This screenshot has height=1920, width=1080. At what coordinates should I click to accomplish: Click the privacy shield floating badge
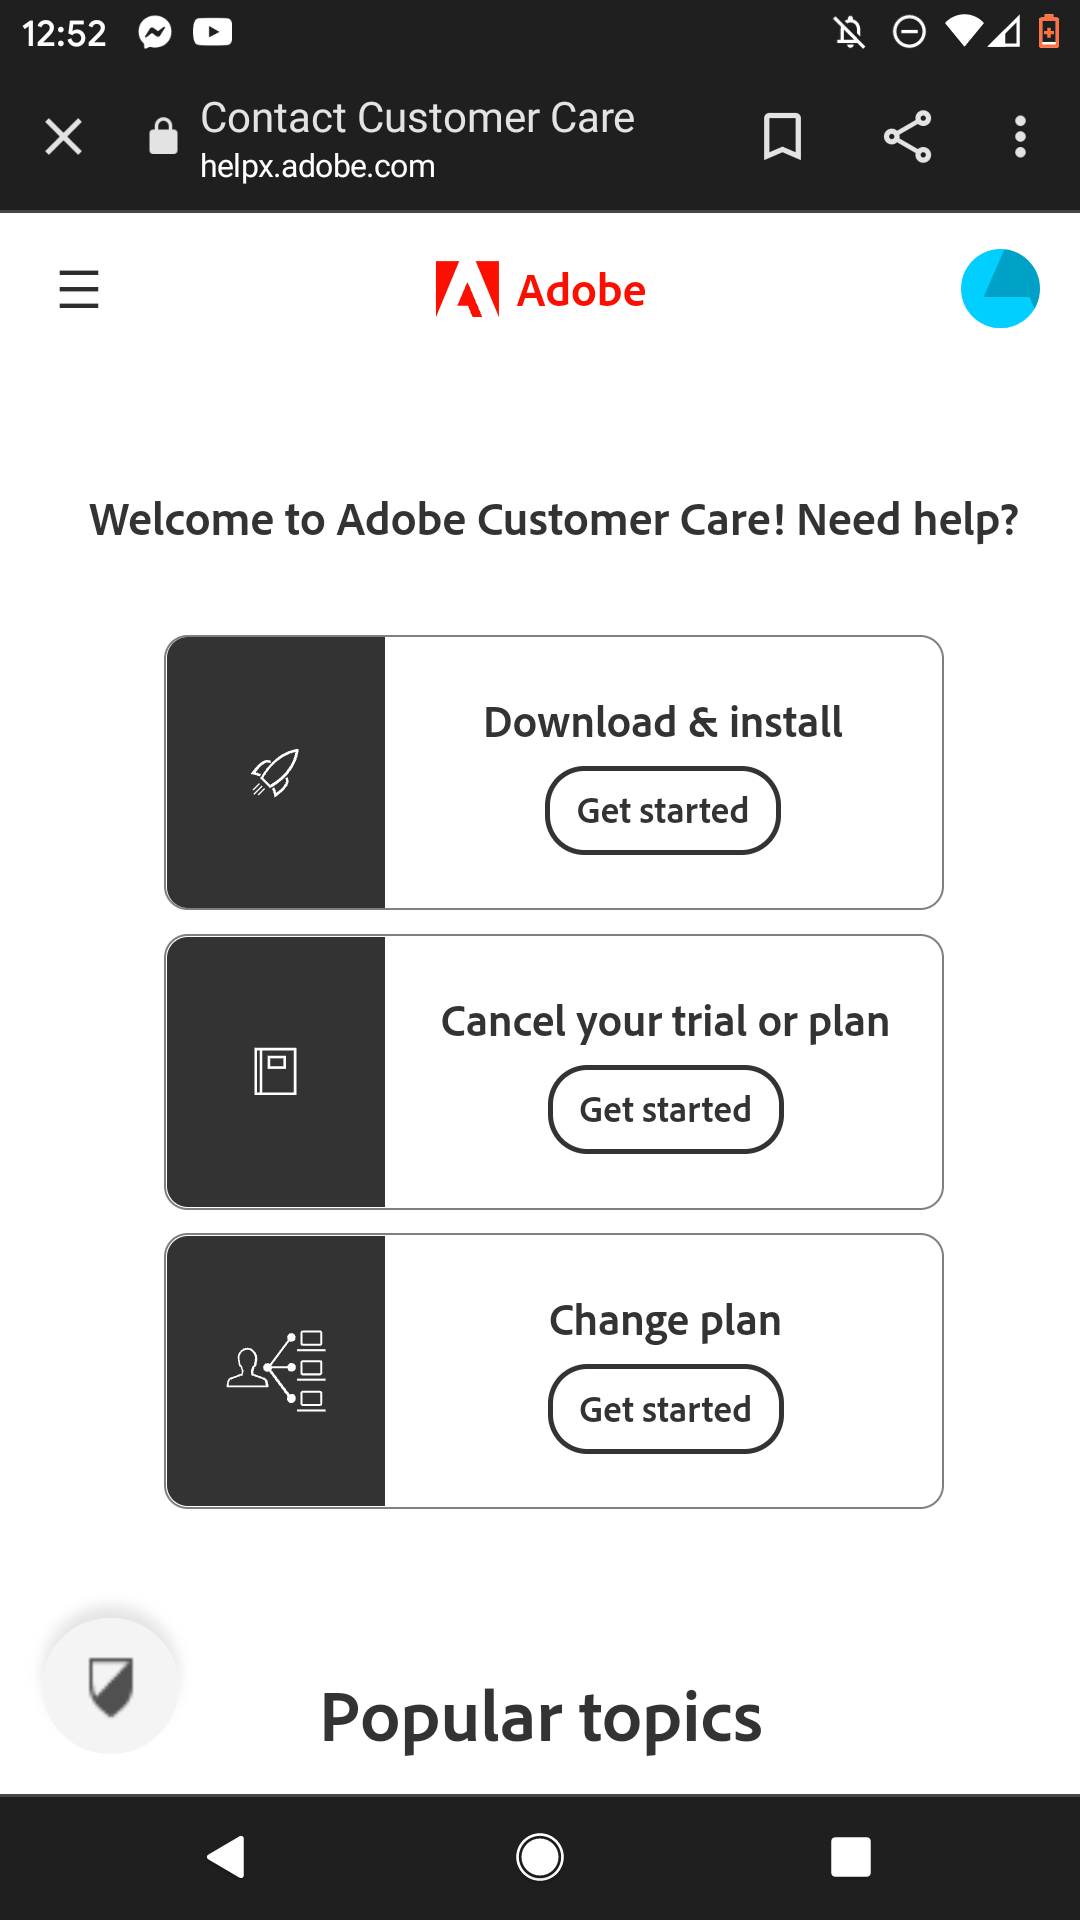click(110, 1682)
